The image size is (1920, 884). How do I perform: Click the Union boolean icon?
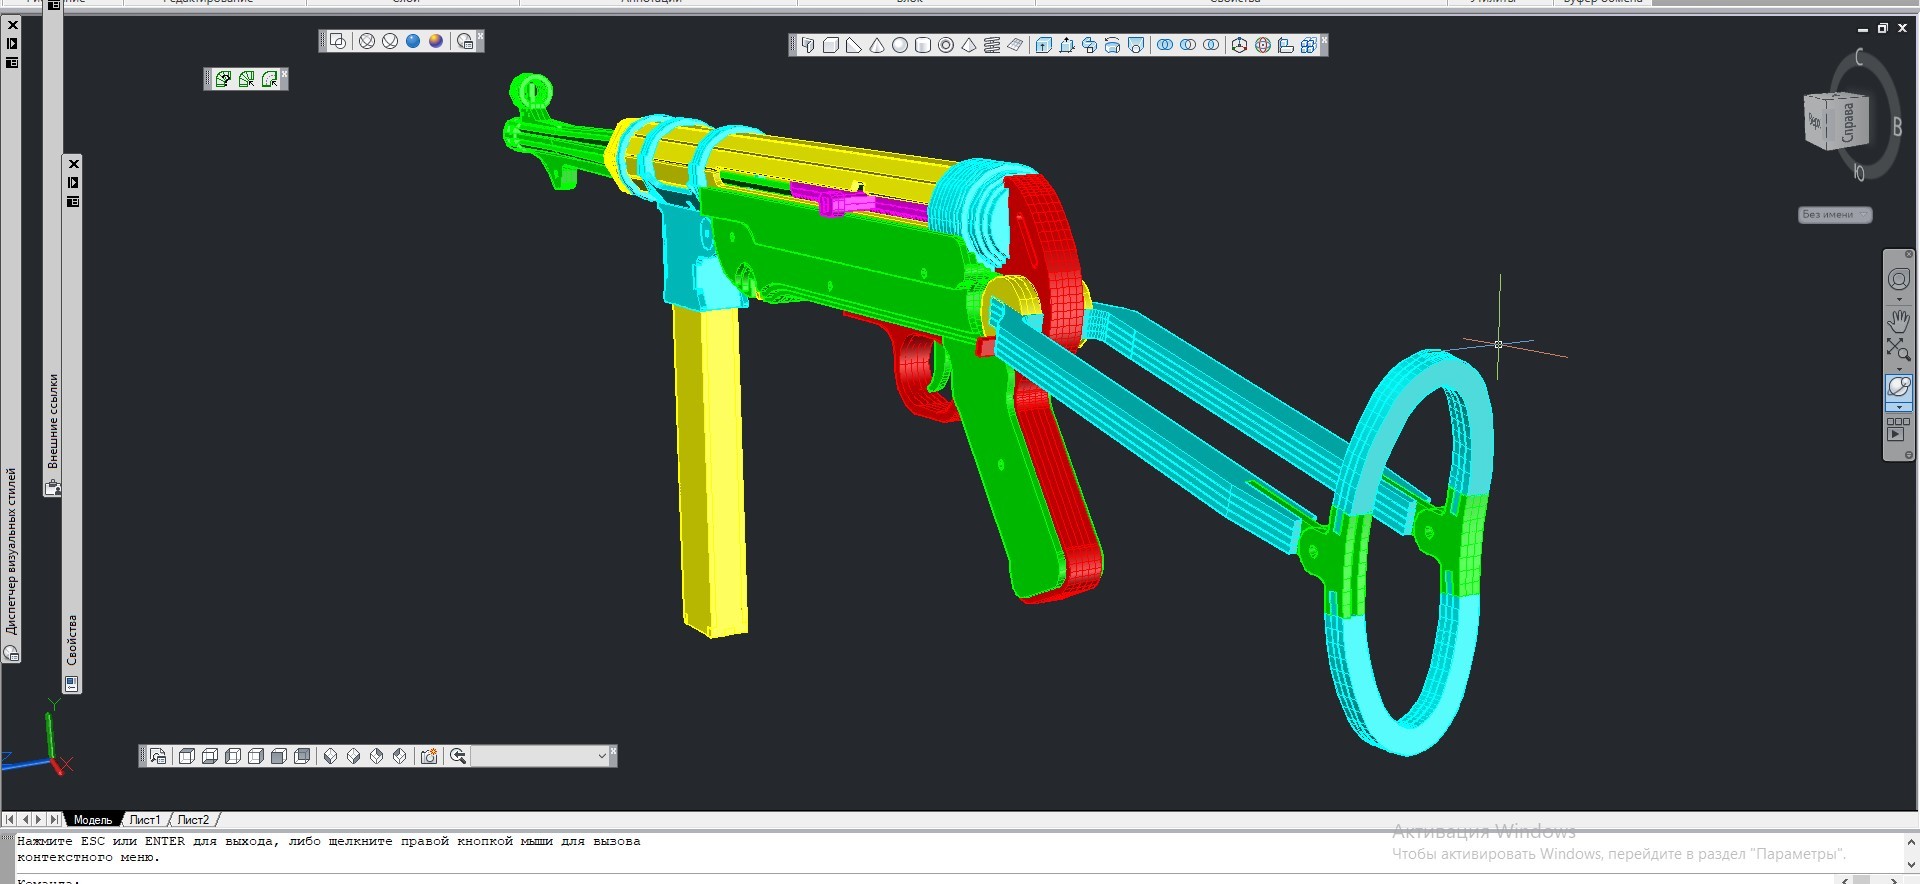1165,45
